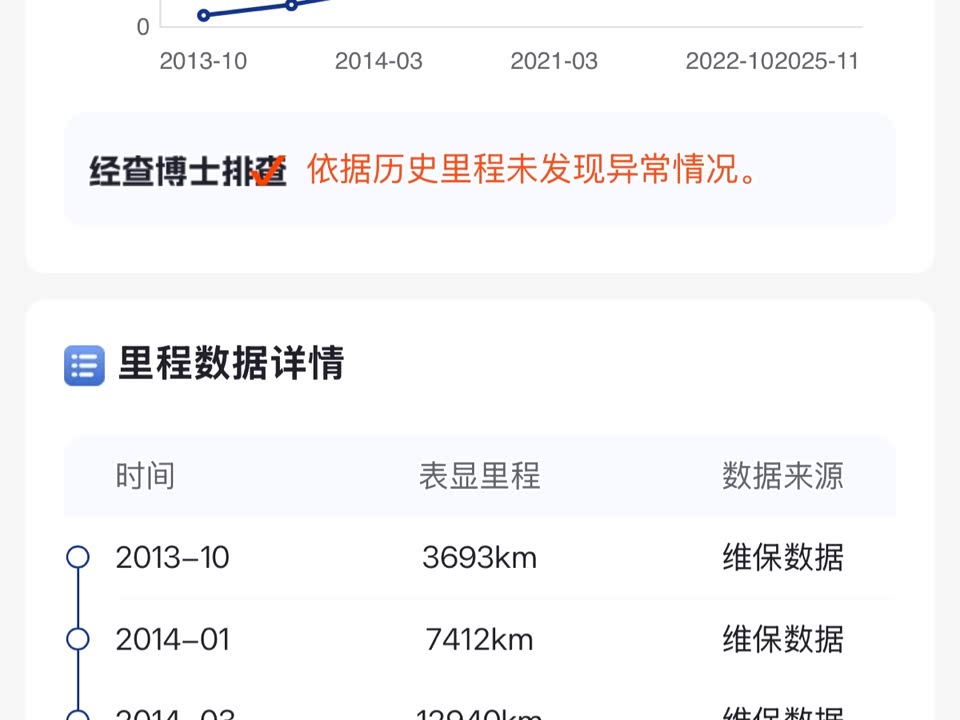Select the timeline circle for the 3693km row
This screenshot has height=720, width=960.
click(x=78, y=557)
